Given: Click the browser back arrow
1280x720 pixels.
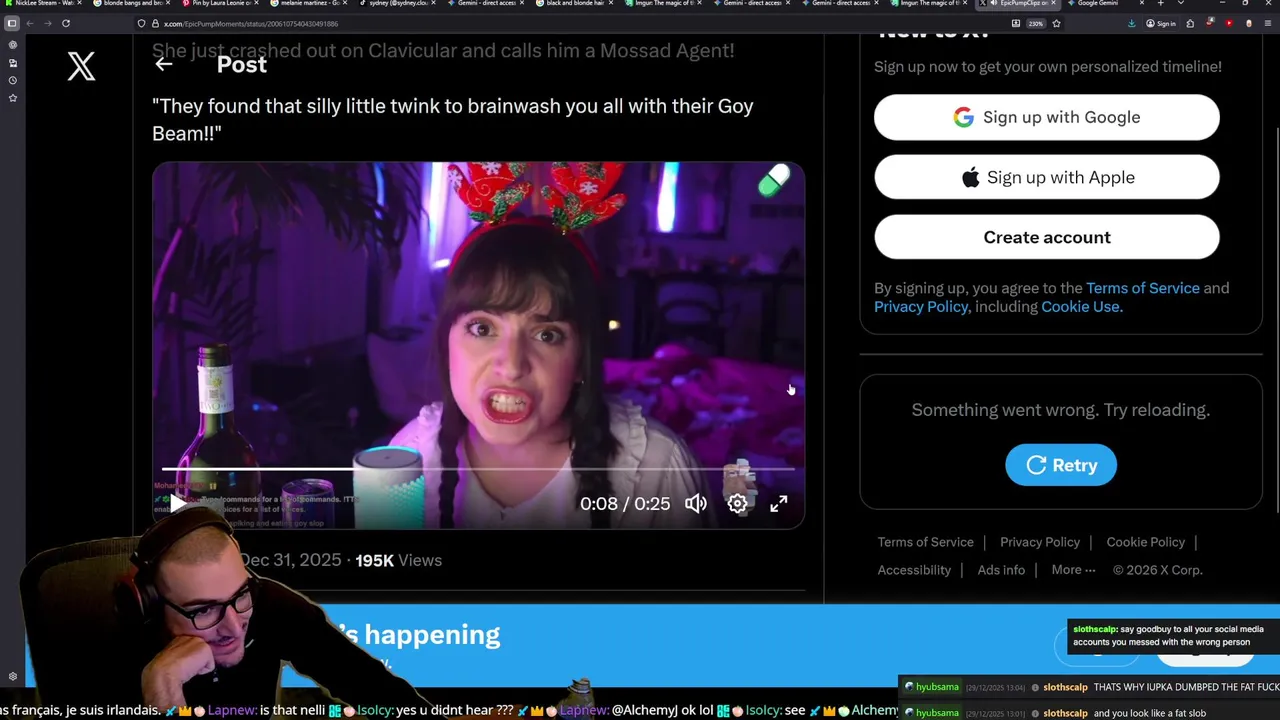Looking at the screenshot, I should 30,23.
